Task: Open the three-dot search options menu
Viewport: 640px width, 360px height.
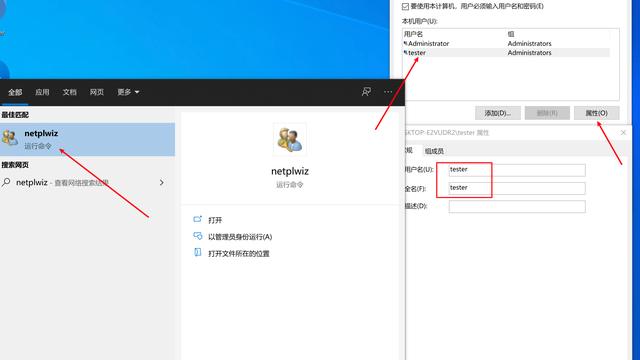Action: click(x=388, y=92)
